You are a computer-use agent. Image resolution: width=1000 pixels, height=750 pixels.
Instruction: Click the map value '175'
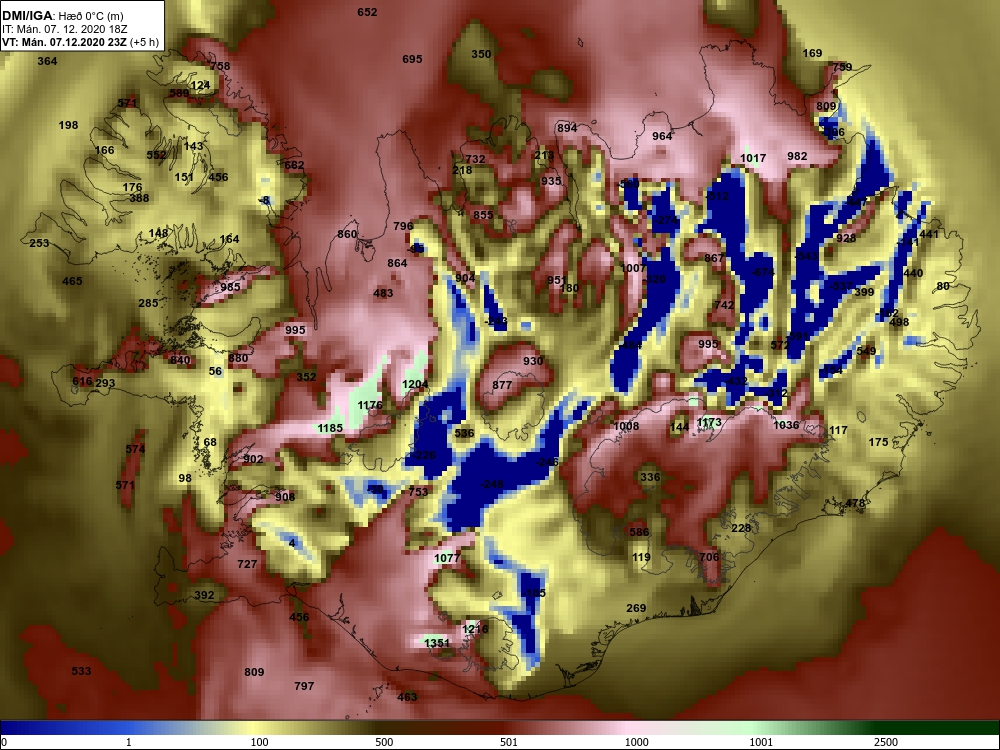(x=878, y=442)
